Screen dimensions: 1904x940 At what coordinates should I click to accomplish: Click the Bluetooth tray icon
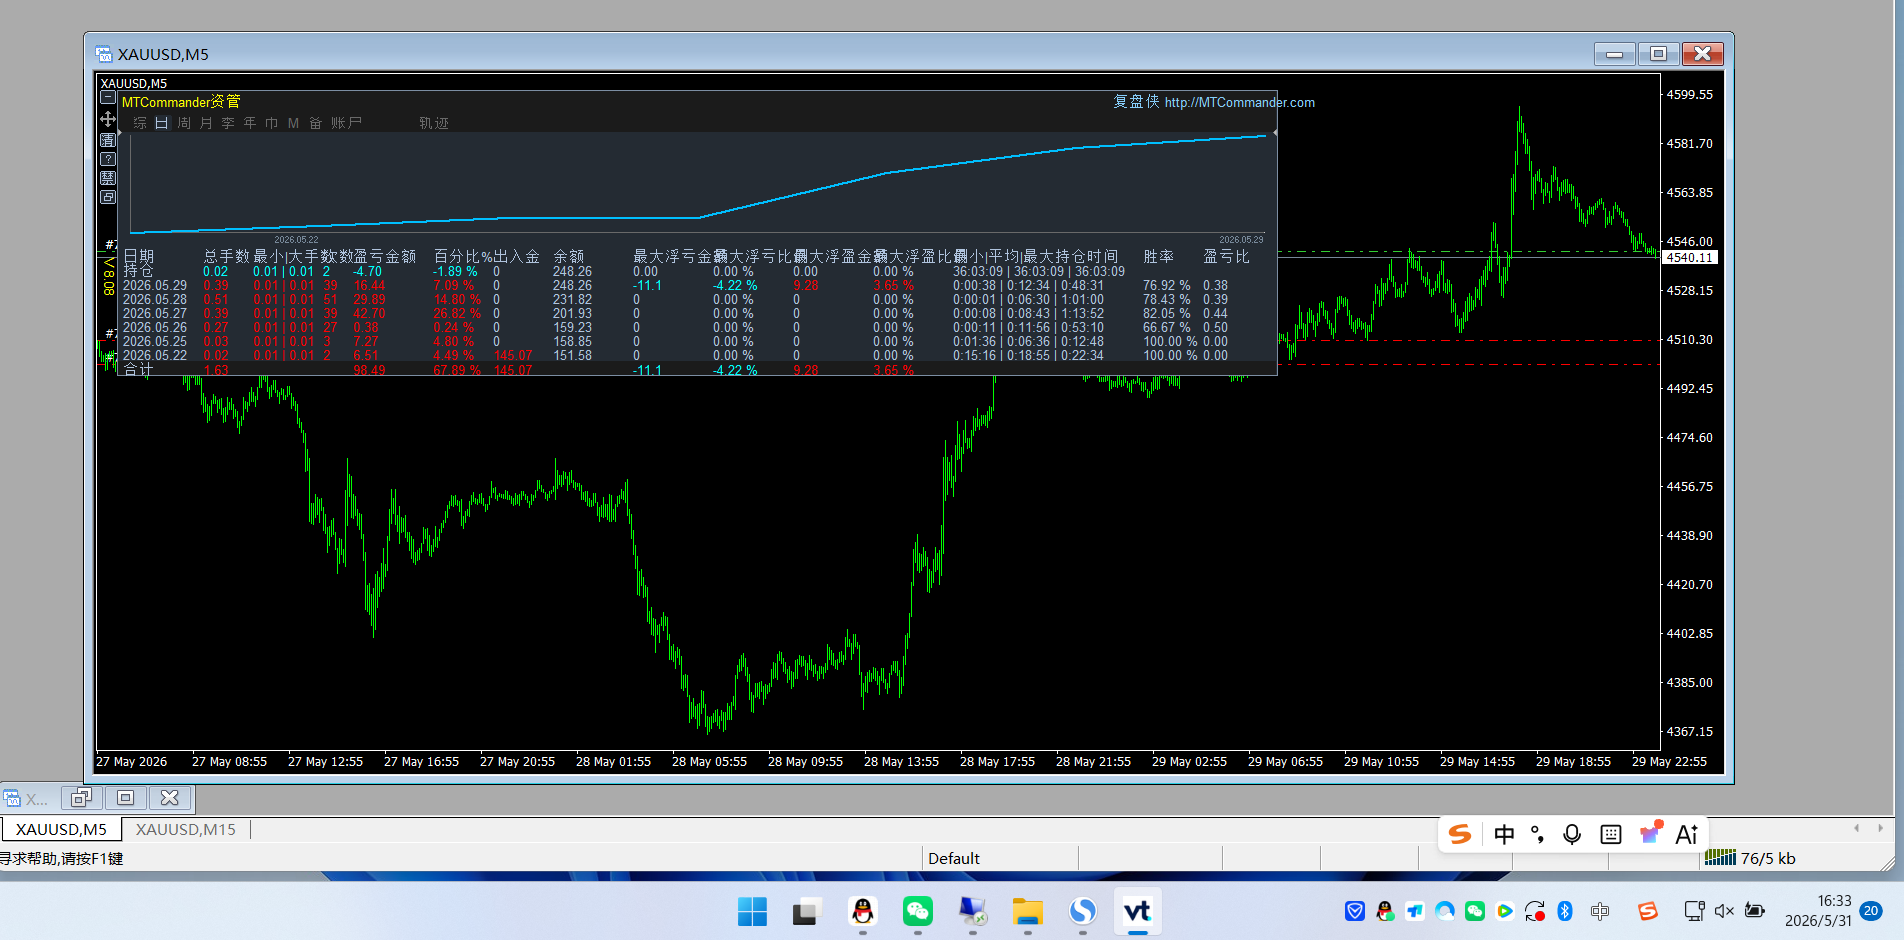click(x=1565, y=911)
